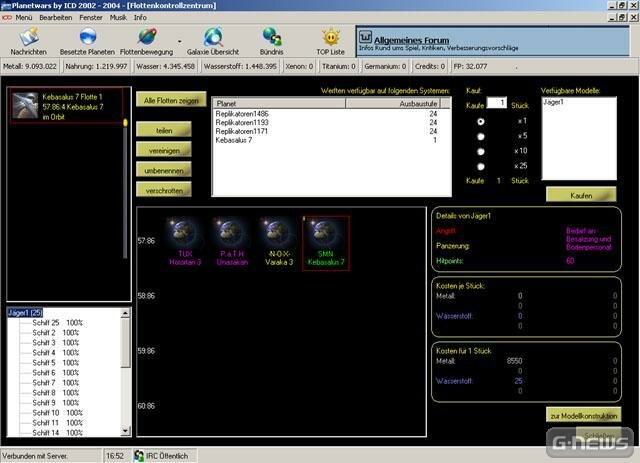Click the verschrotten button

(x=164, y=191)
